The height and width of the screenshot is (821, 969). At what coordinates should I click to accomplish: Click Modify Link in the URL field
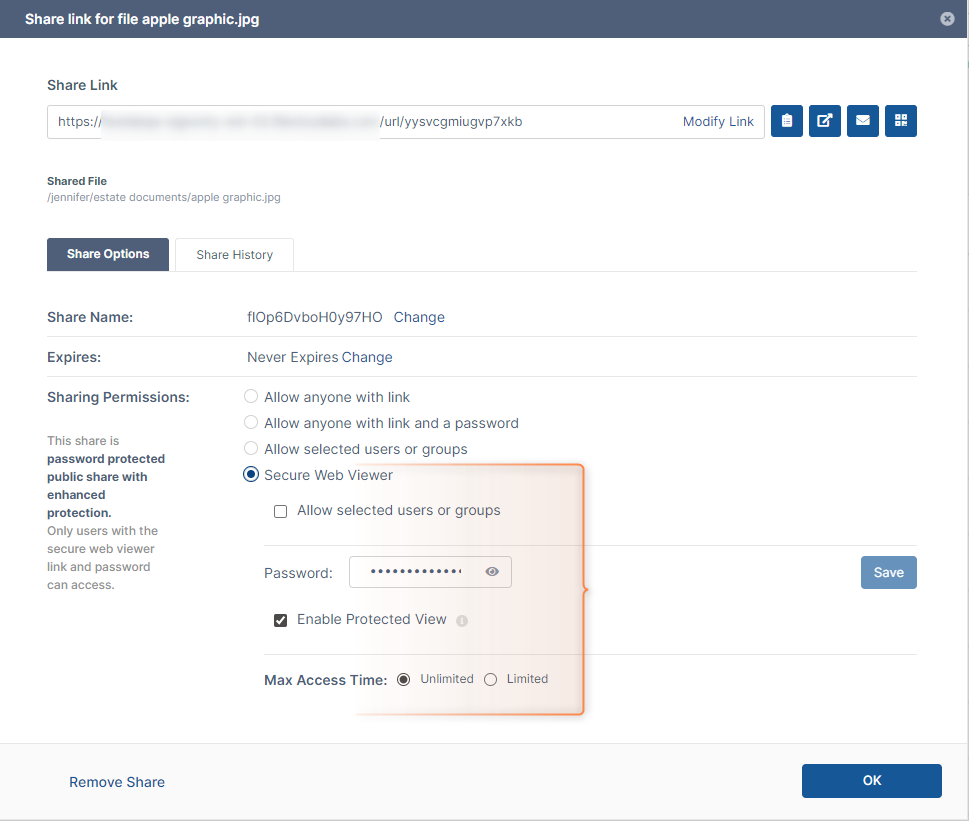tap(718, 122)
